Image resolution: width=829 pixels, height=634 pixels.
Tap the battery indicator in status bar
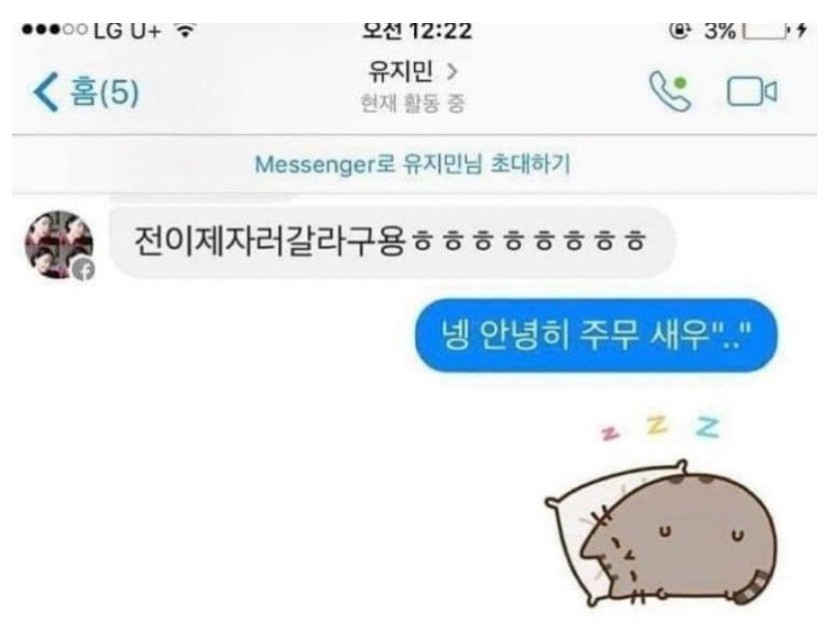pyautogui.click(x=767, y=31)
